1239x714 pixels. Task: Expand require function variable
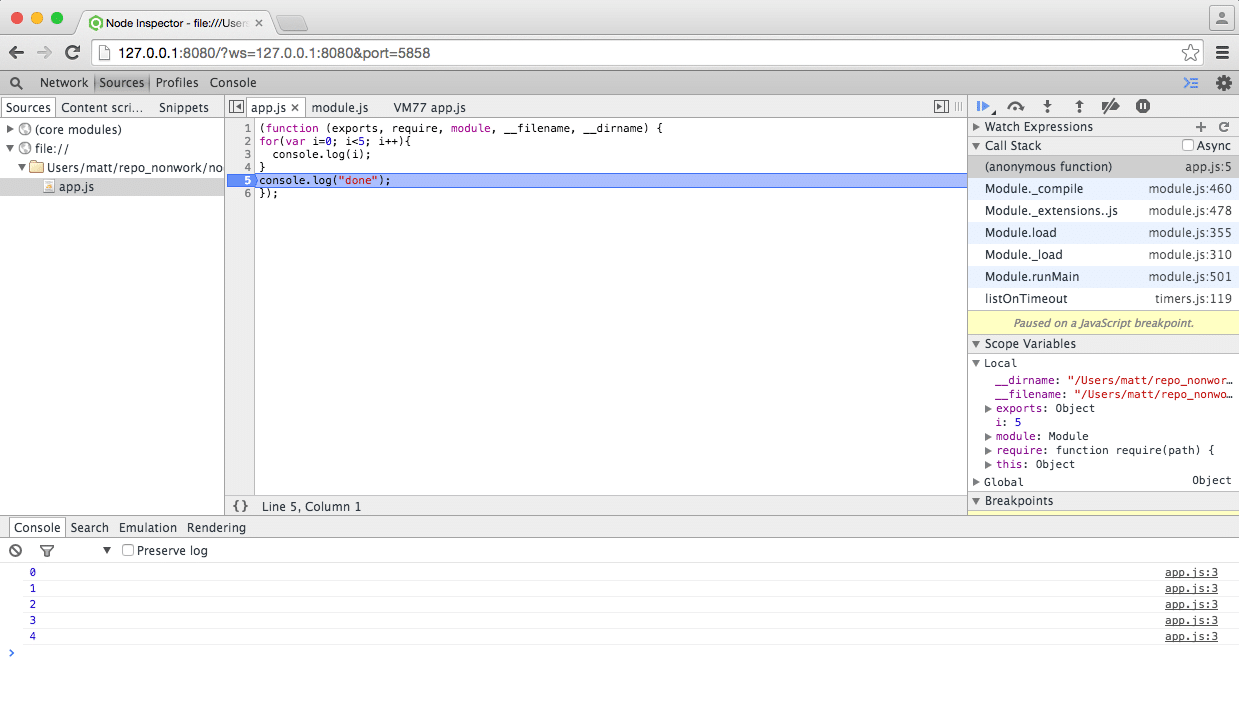coord(989,451)
